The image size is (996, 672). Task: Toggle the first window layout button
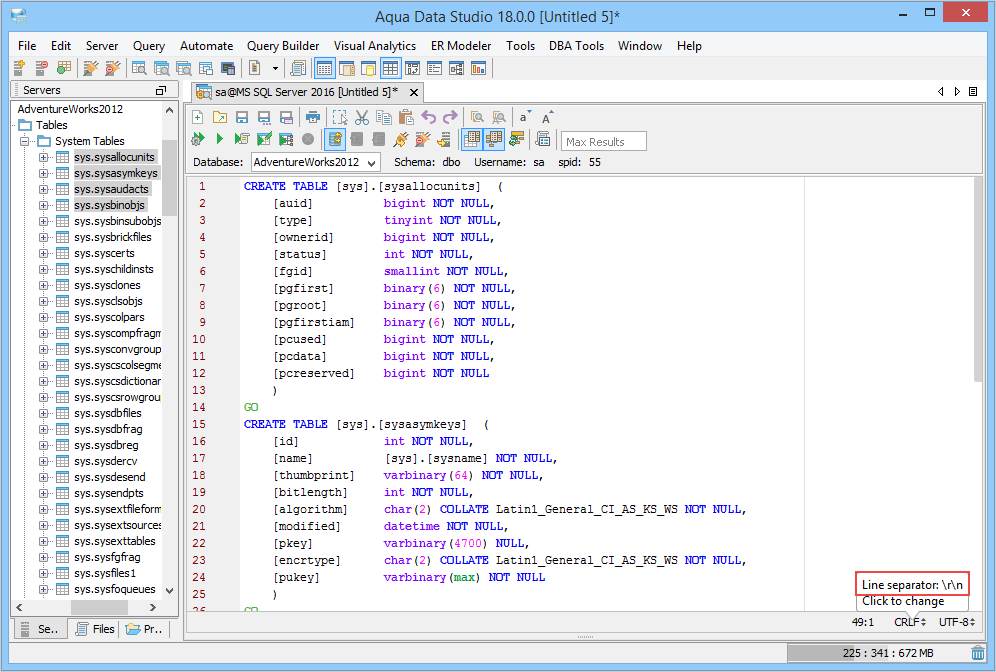click(324, 68)
